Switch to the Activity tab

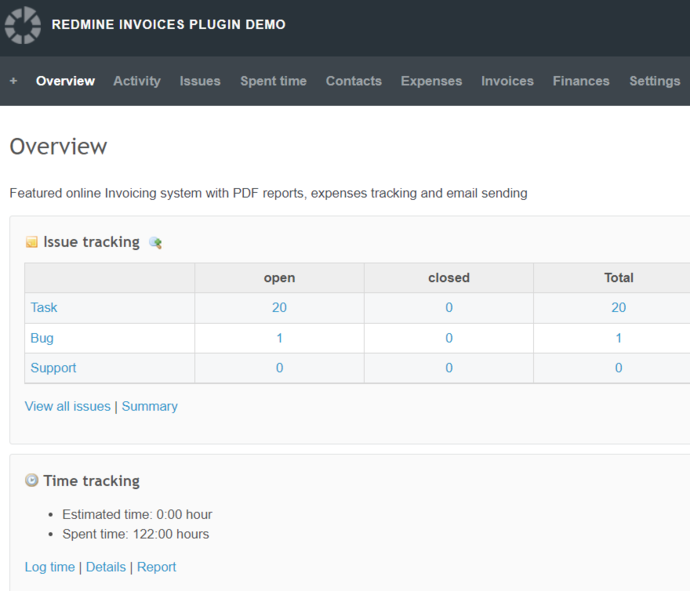pos(137,81)
